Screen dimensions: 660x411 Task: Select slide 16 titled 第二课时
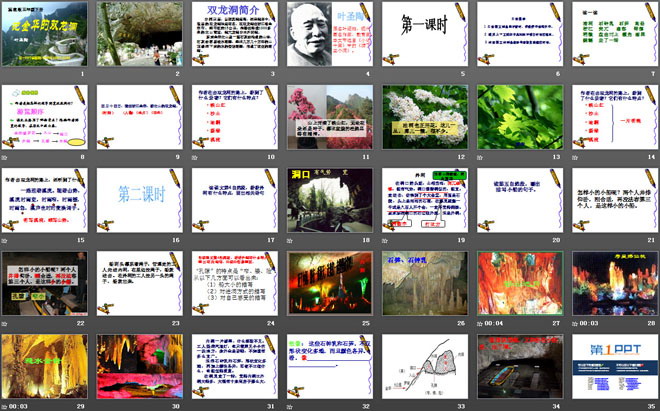pyautogui.click(x=140, y=200)
